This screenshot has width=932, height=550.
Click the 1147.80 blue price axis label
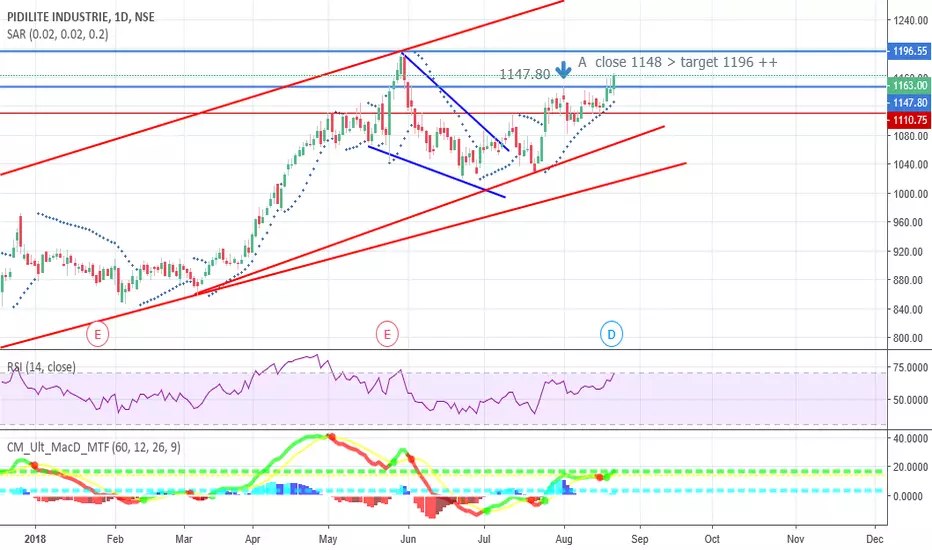pos(909,103)
